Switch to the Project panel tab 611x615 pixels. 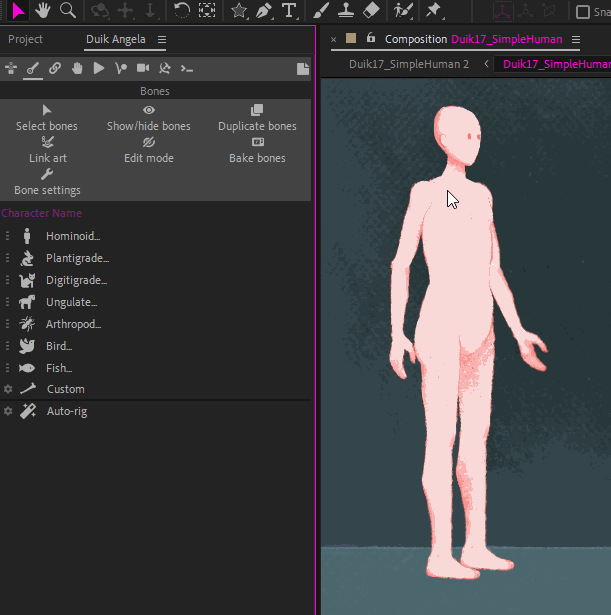pos(26,39)
